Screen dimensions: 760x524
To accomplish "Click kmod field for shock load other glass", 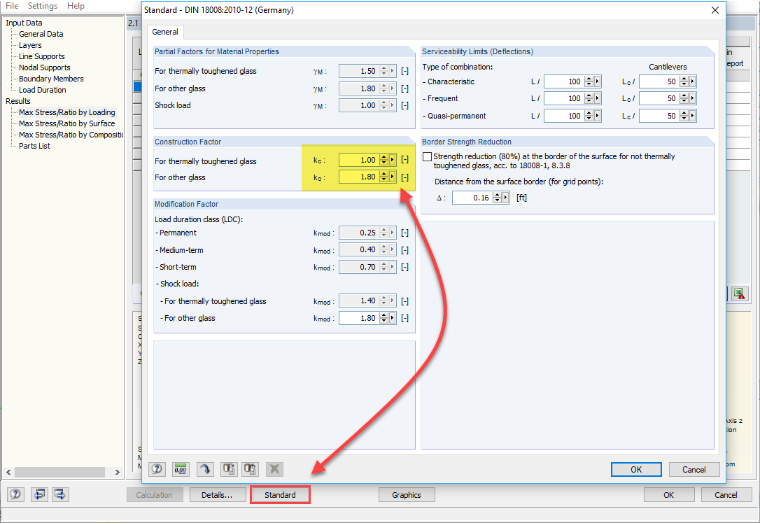I will (359, 318).
